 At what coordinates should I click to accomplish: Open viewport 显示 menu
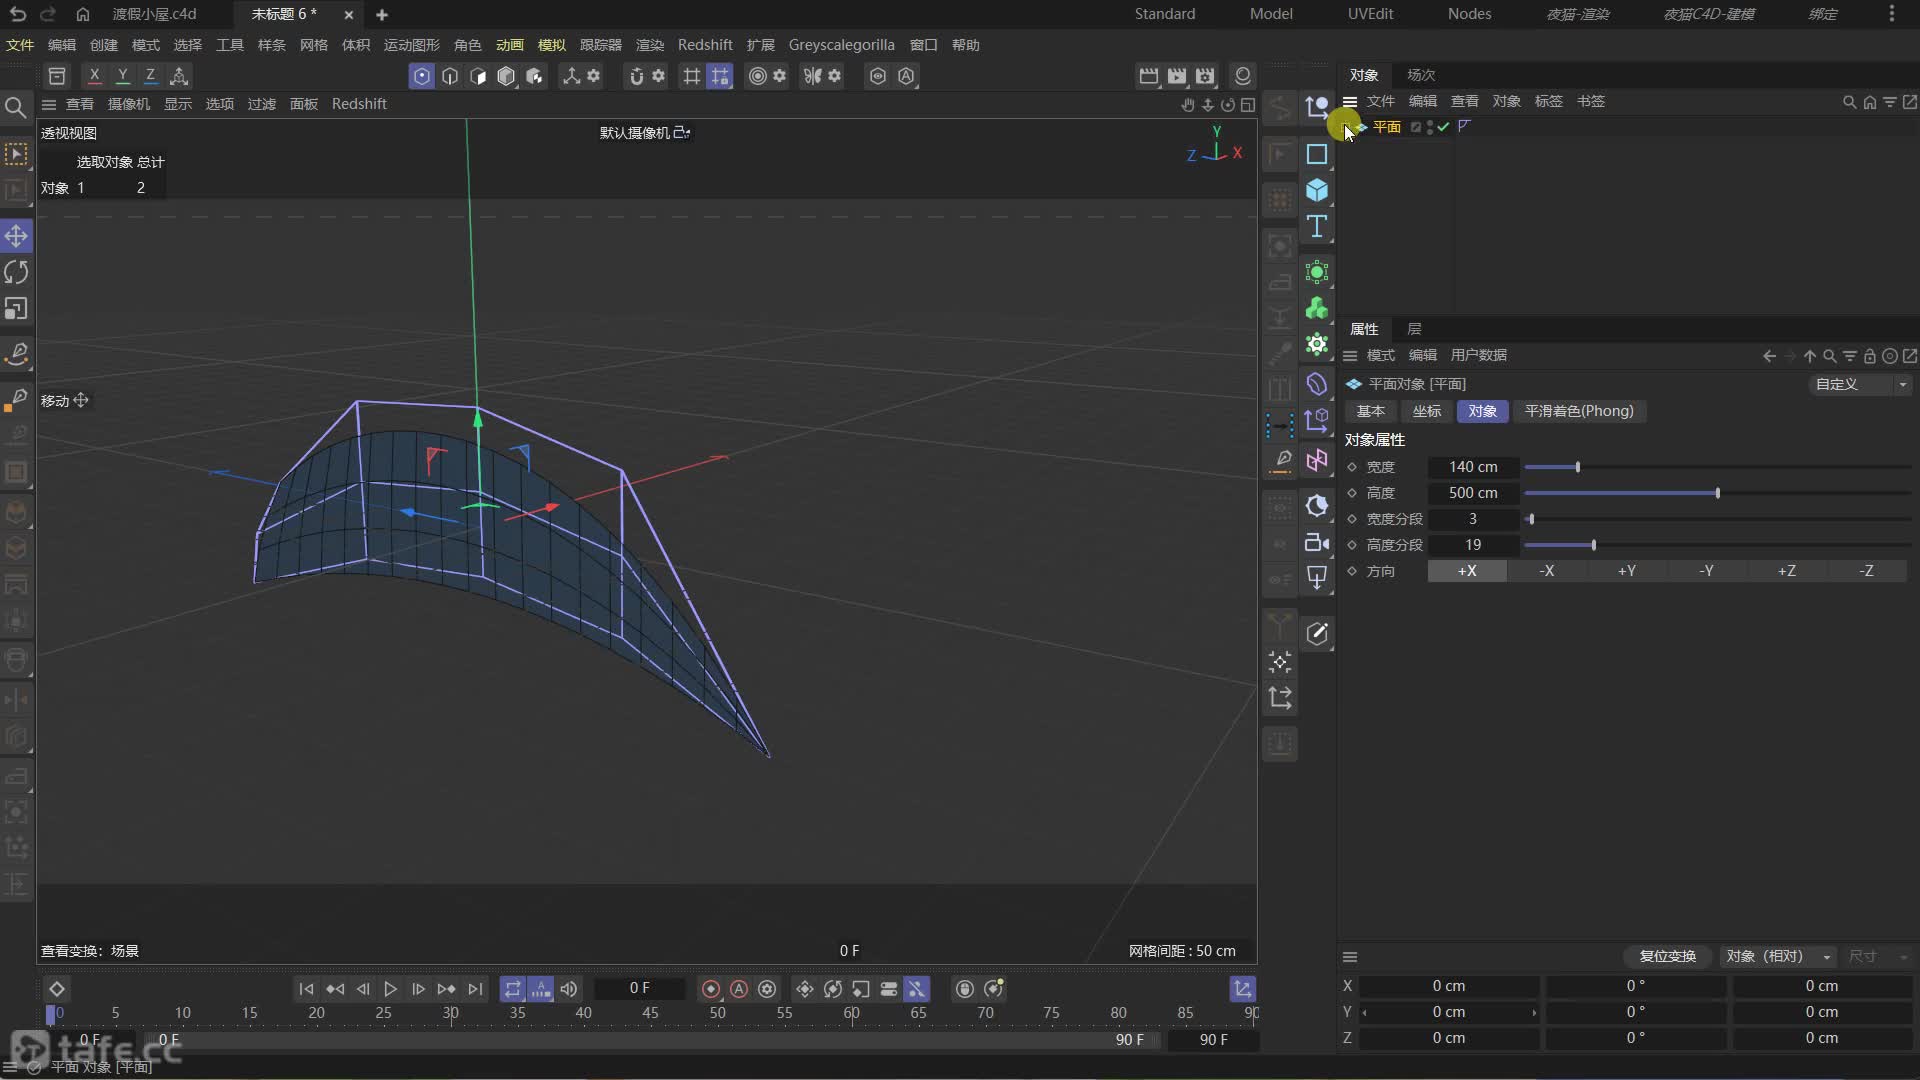coord(178,104)
